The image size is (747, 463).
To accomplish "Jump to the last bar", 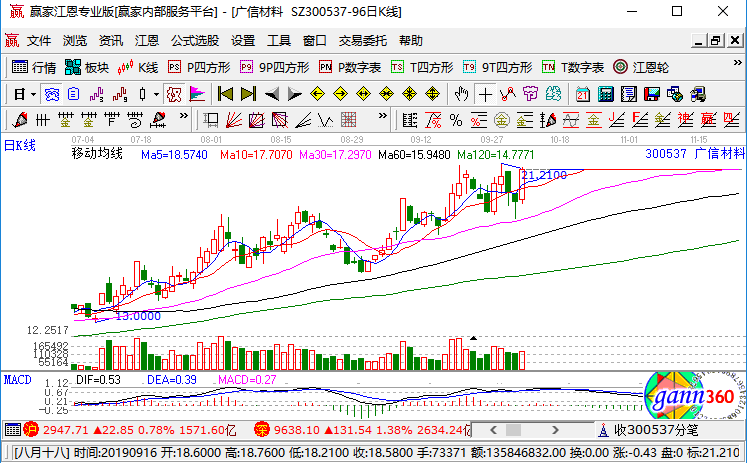I will (248, 94).
